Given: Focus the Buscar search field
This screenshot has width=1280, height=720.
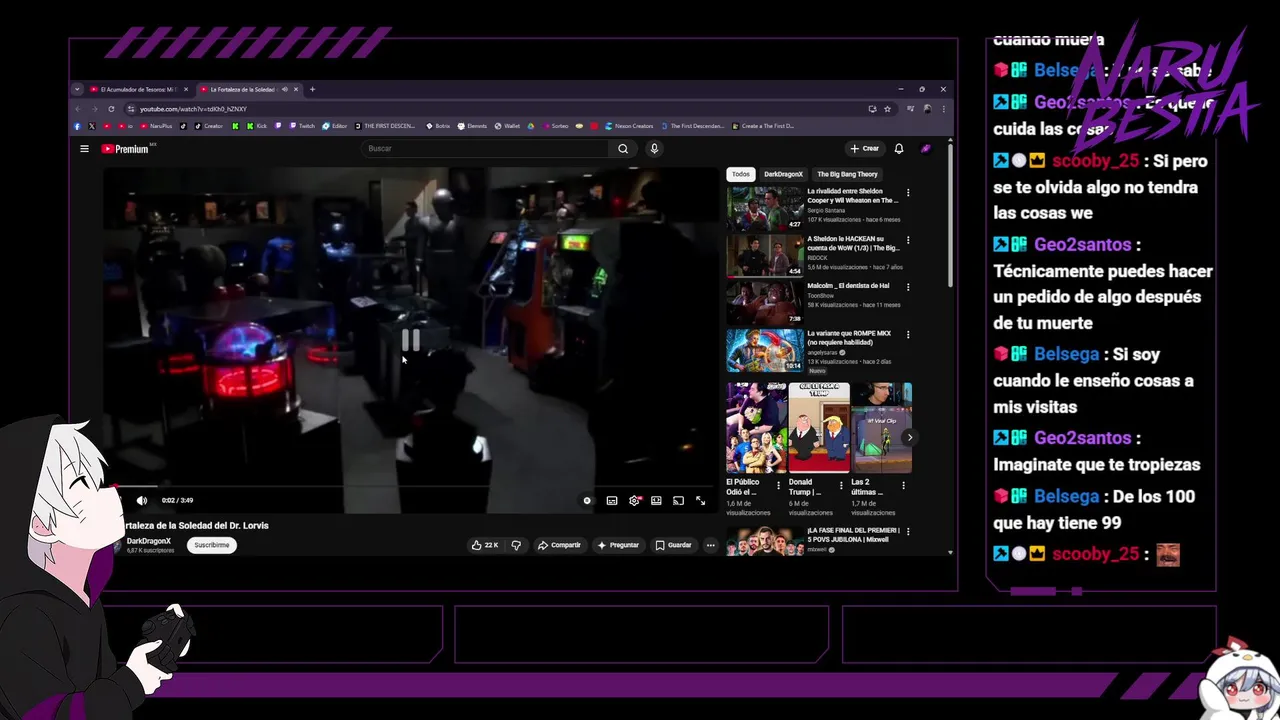Looking at the screenshot, I should pyautogui.click(x=485, y=148).
